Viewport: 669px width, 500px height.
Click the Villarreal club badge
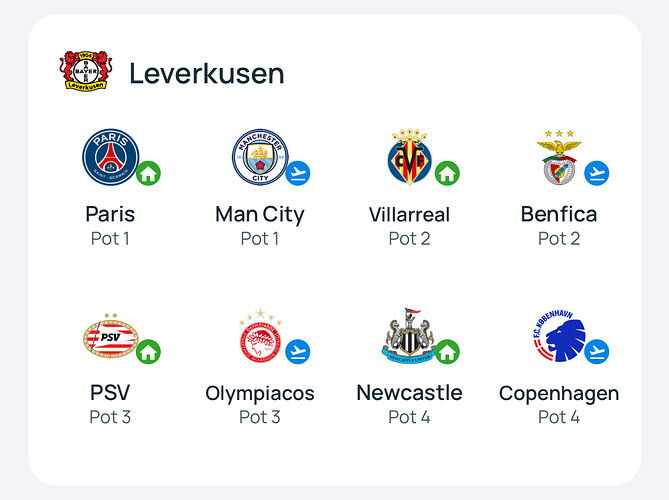408,158
